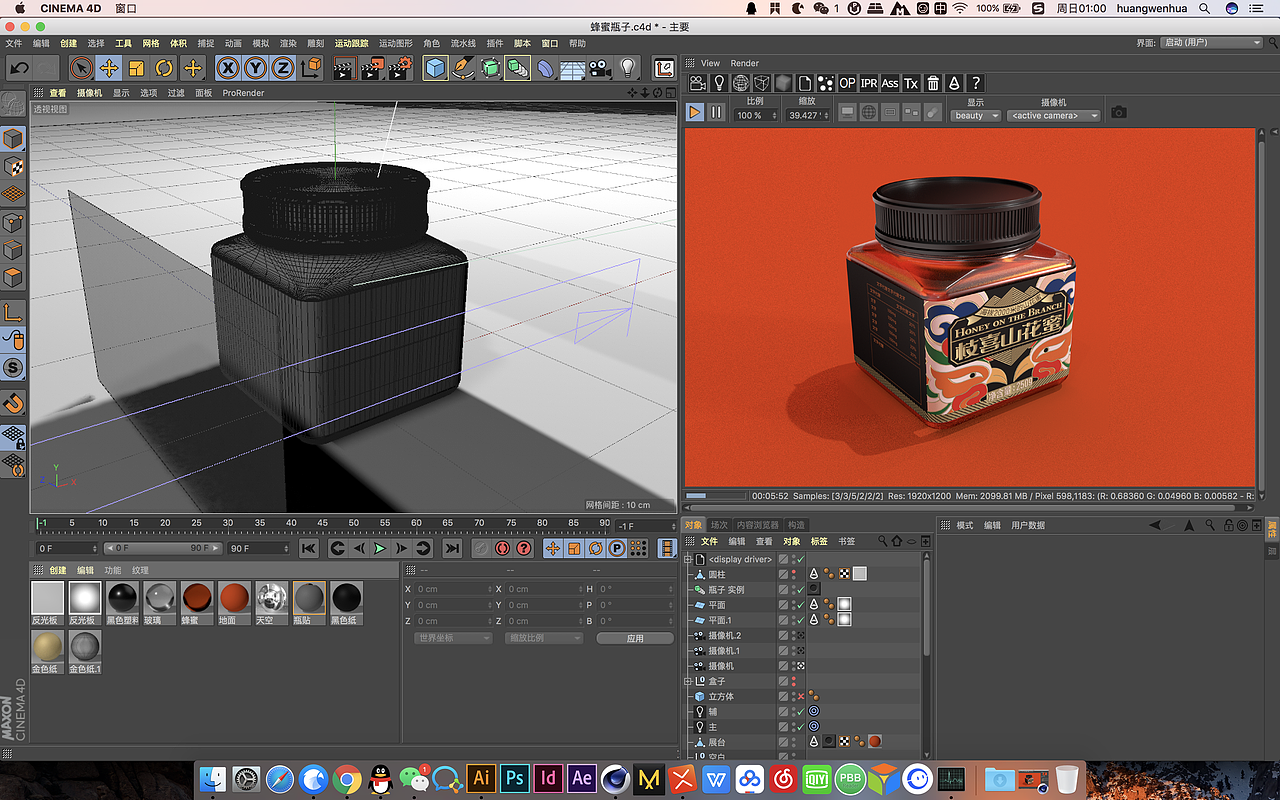Click frame 45 on the timeline ruler
1280x800 pixels.
click(322, 524)
